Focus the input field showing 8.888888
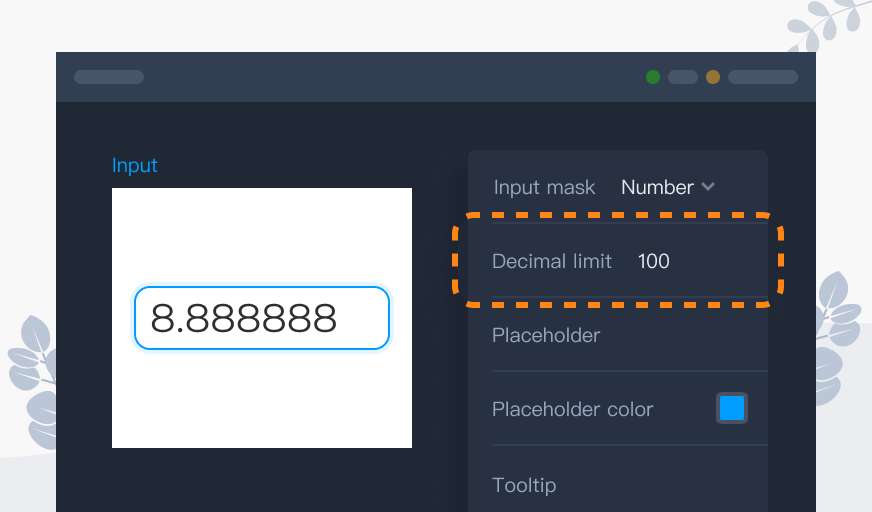 261,319
